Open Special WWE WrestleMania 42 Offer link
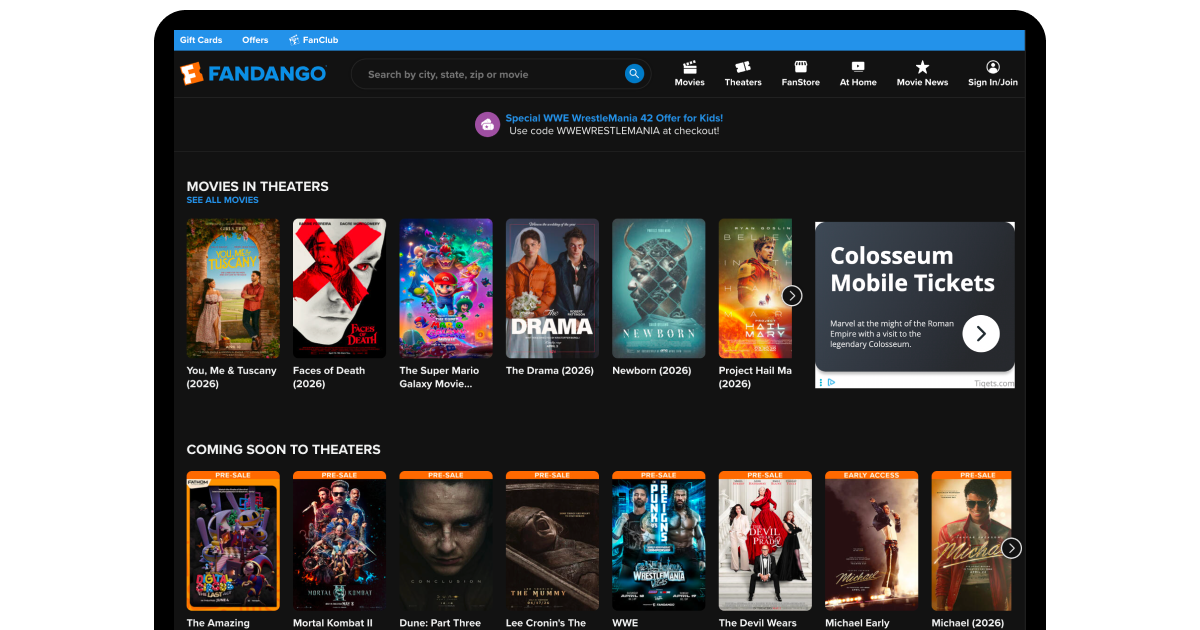 point(614,118)
